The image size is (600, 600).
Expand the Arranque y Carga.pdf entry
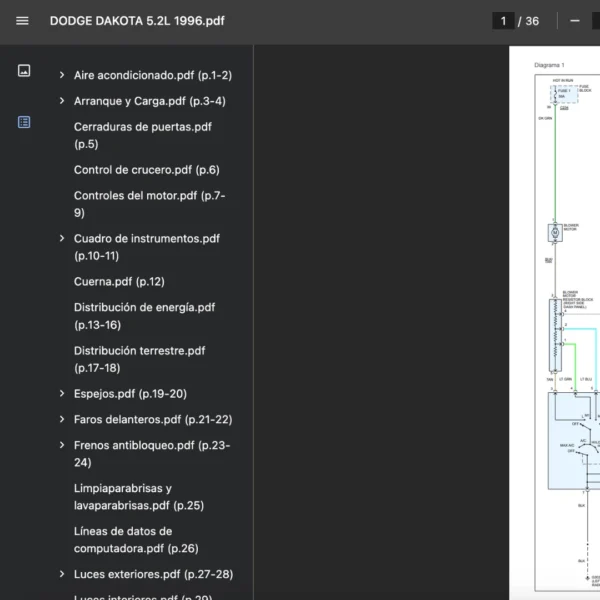click(62, 101)
